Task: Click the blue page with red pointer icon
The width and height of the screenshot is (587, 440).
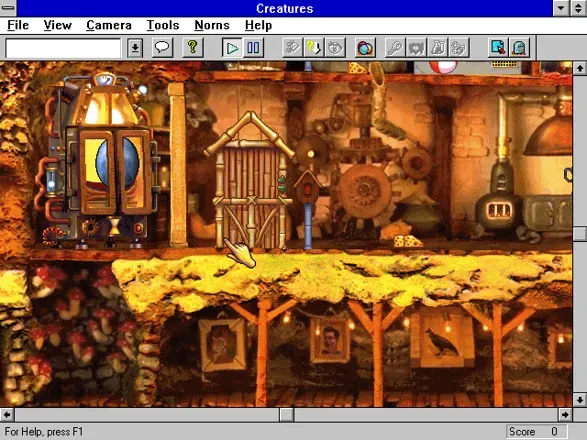Action: tap(498, 48)
